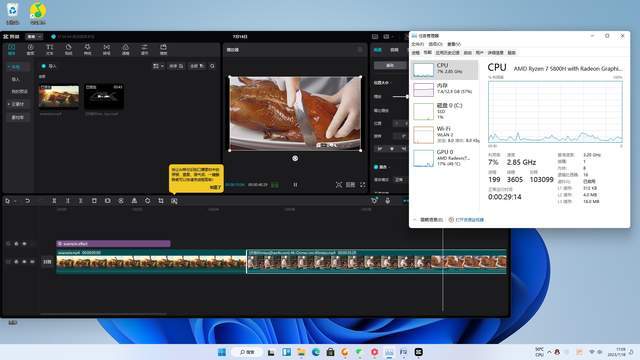Open the media filter 'All' dropdown
This screenshot has width=640, height=360.
[x=197, y=66]
